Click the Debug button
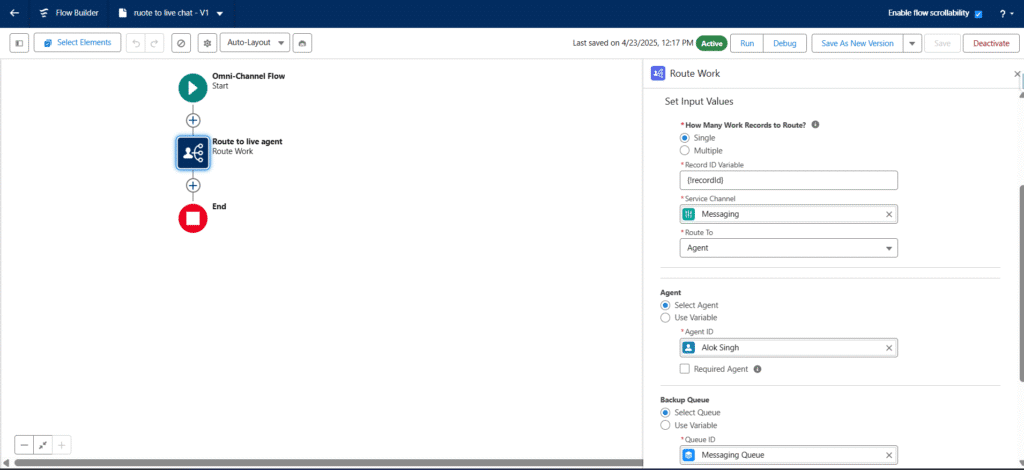The image size is (1024, 470). click(x=785, y=43)
